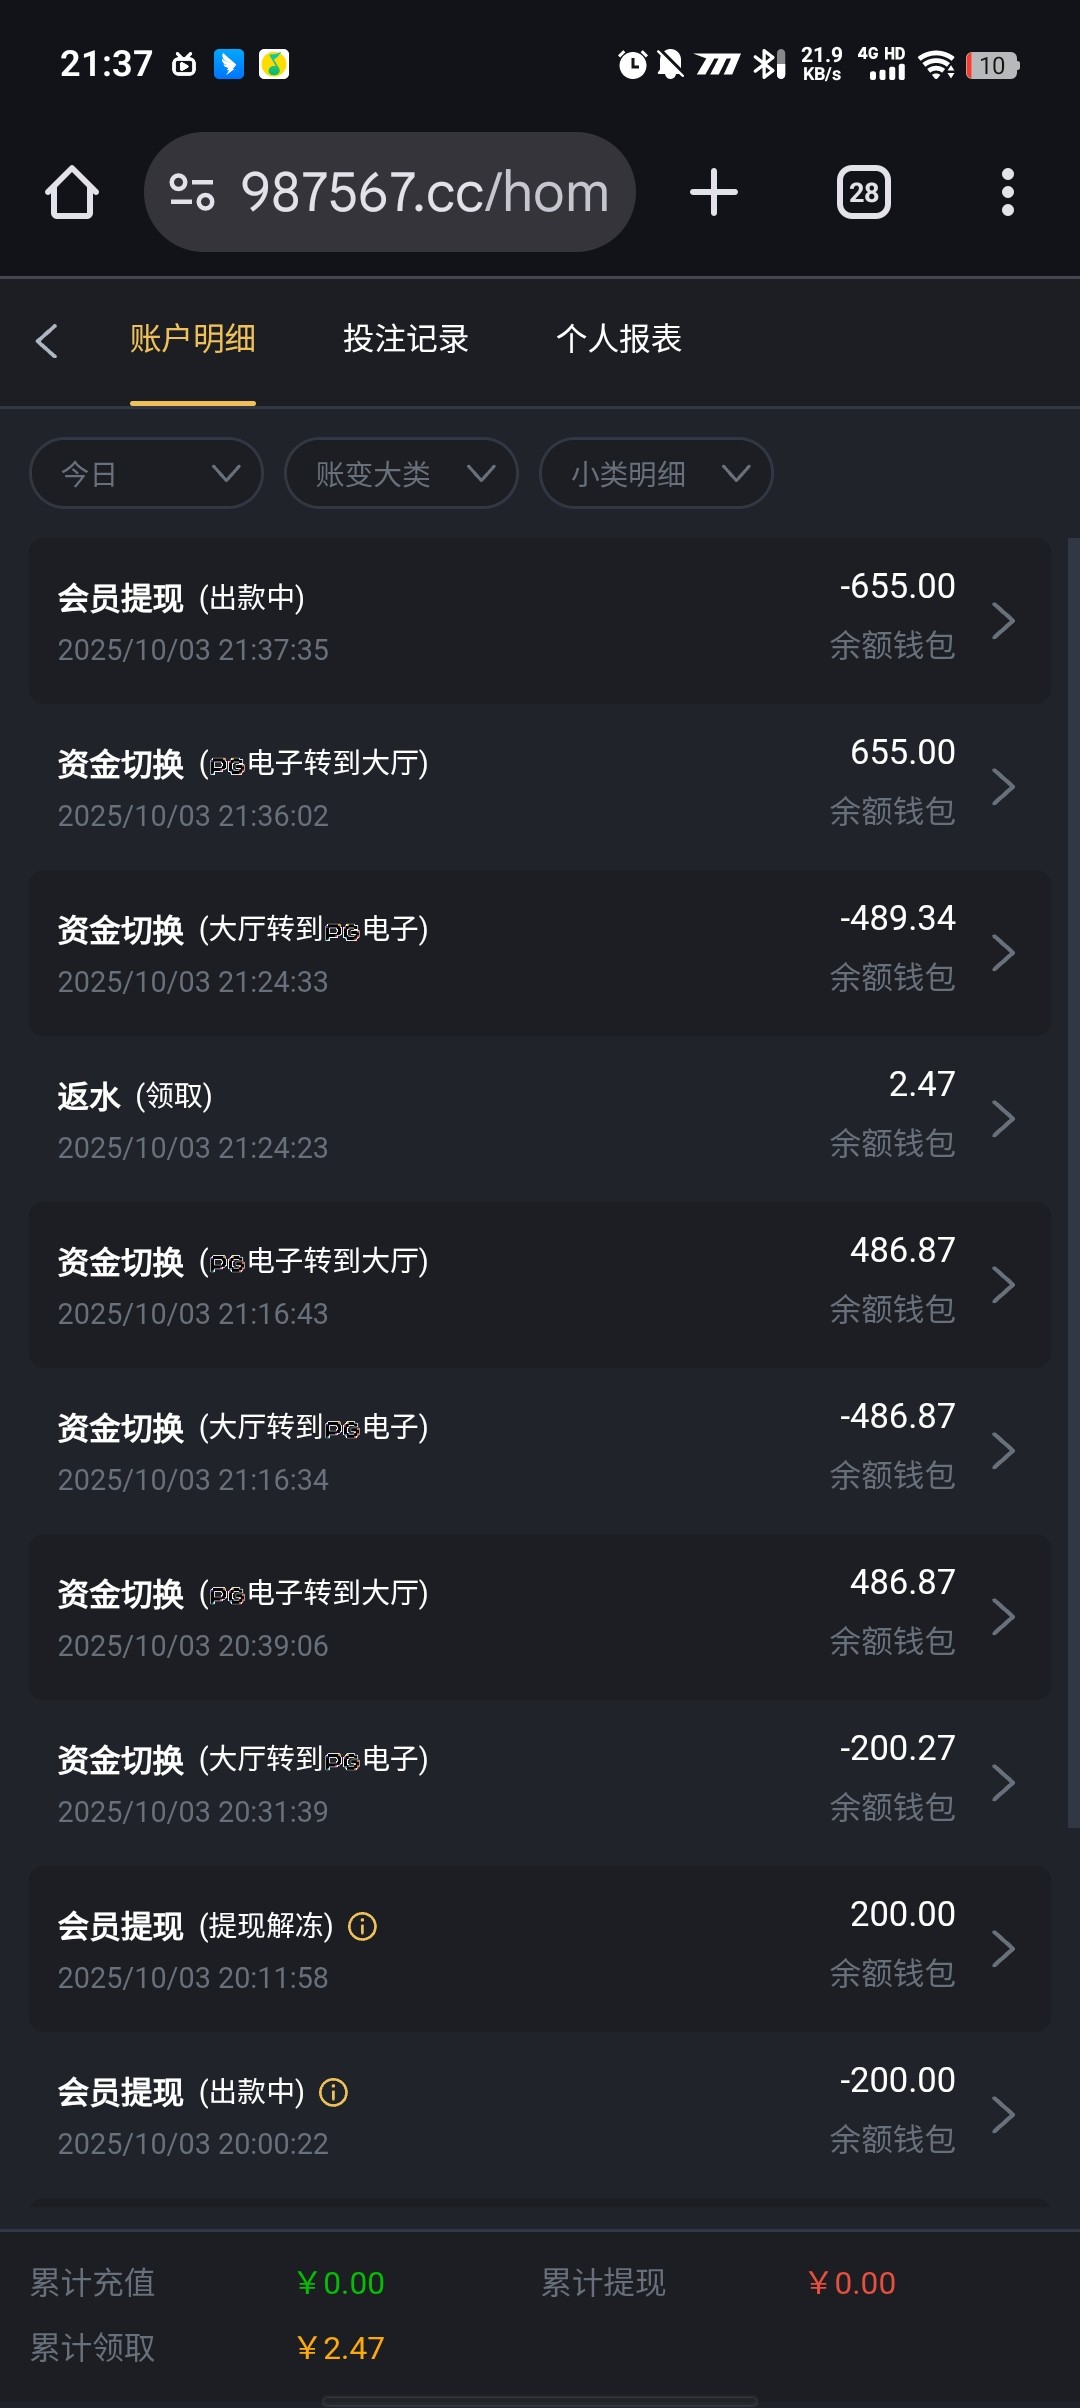
Task: Expand details arrow for -489.34 transfer
Action: [1003, 953]
